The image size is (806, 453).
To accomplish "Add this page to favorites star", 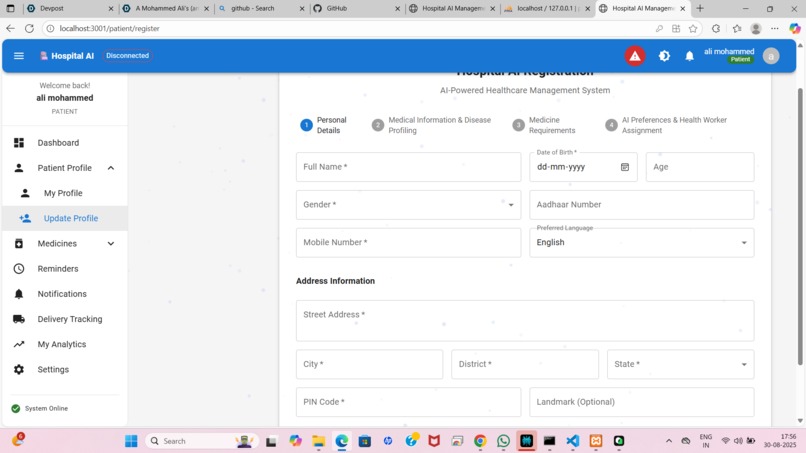I will click(693, 28).
